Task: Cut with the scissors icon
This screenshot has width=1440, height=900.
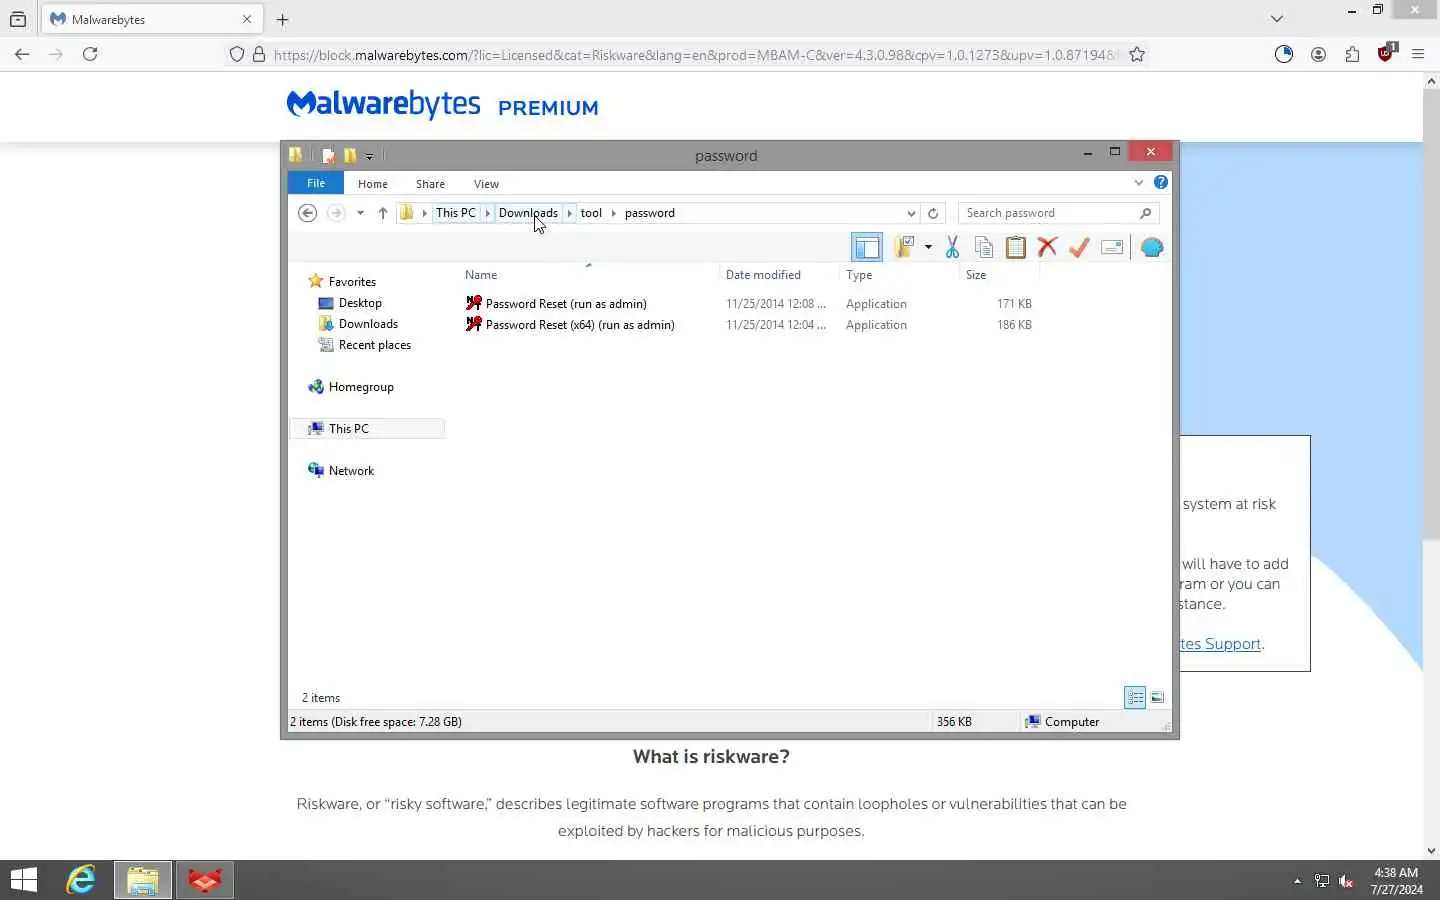Action: click(952, 247)
